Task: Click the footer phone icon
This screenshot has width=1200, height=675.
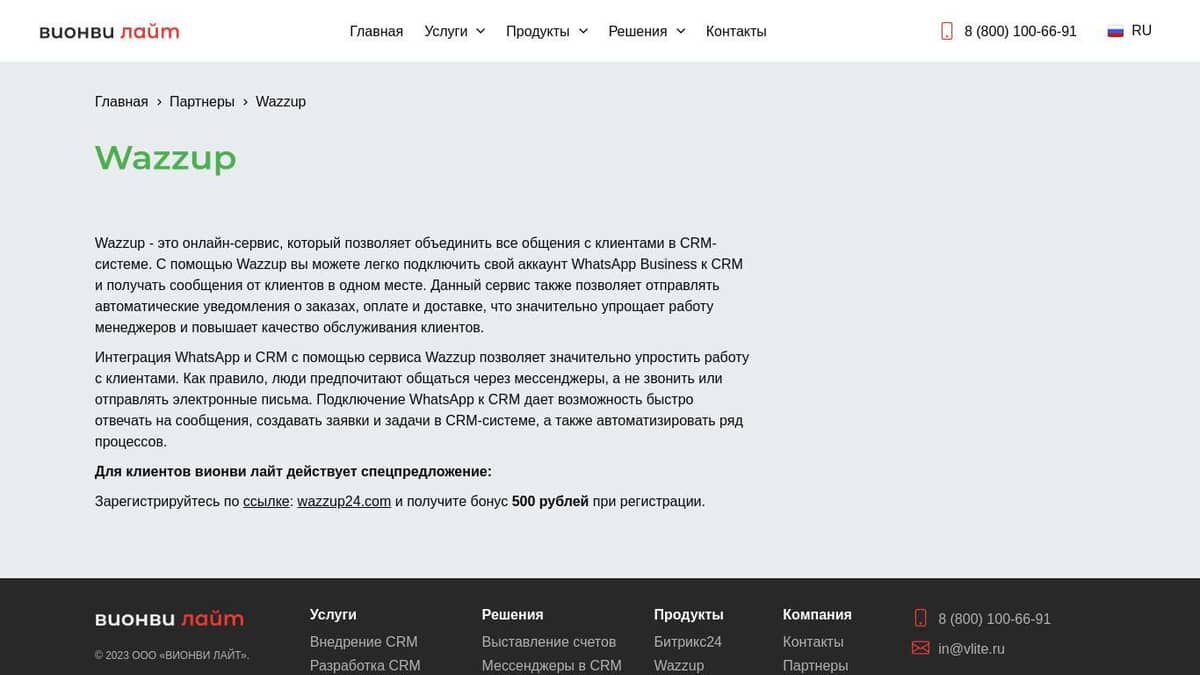Action: (x=920, y=618)
